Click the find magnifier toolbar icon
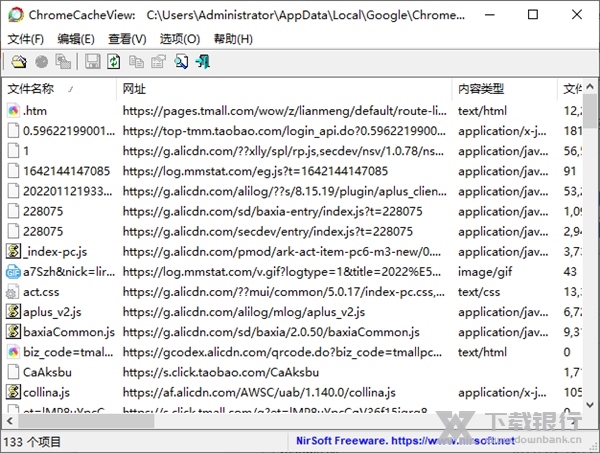Viewport: 600px width, 453px height. point(181,62)
